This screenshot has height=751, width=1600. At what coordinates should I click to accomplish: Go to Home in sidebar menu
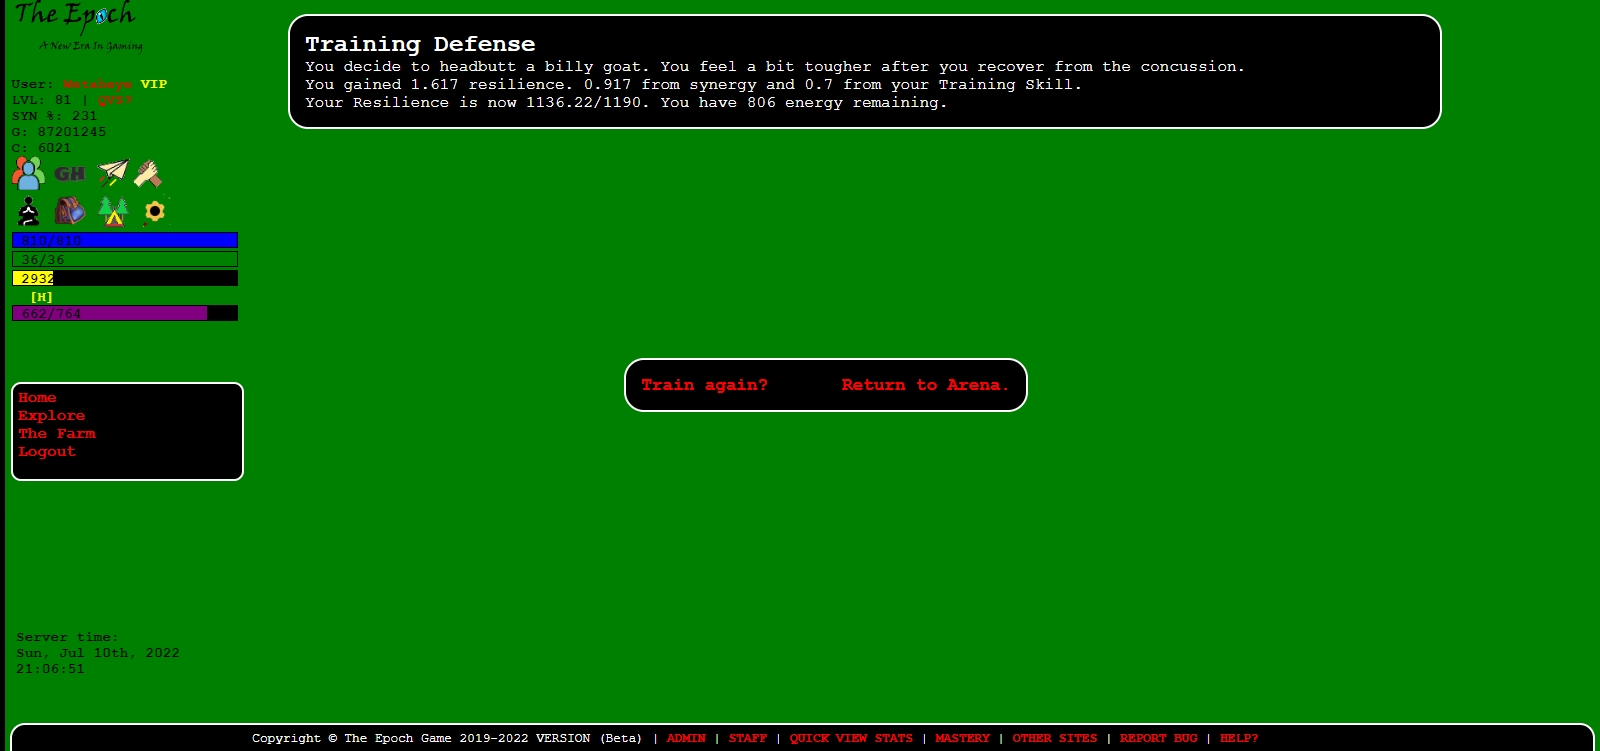(x=37, y=398)
